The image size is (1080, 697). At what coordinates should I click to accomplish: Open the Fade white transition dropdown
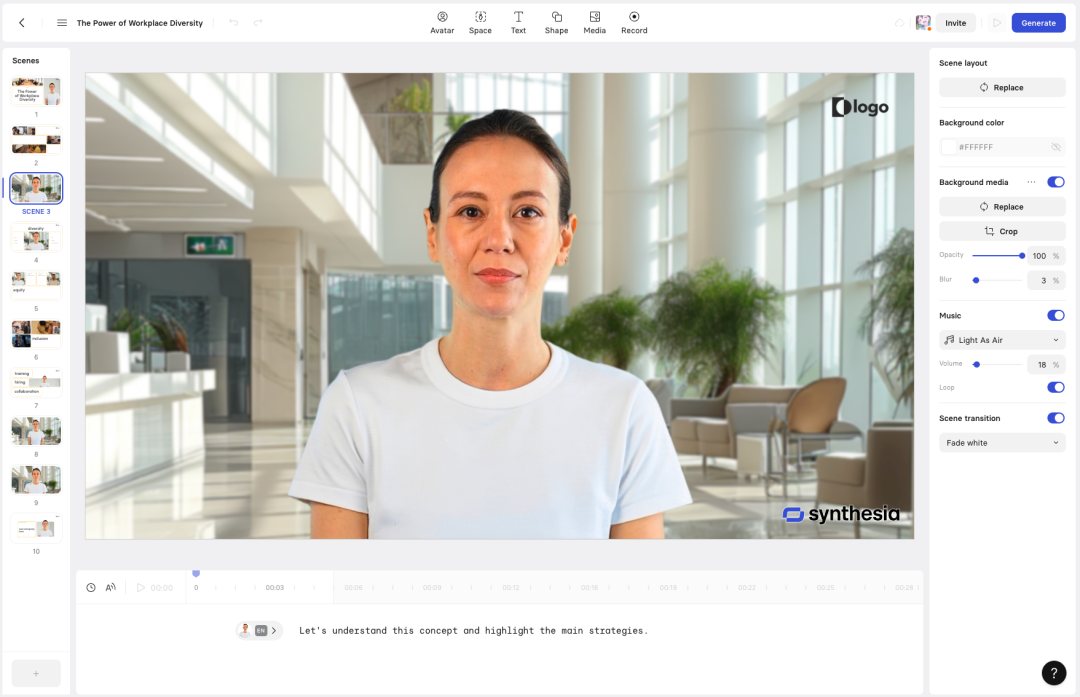click(1001, 443)
